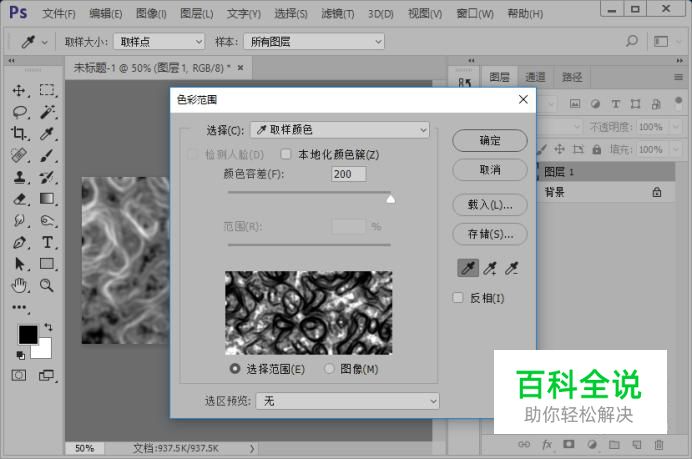
Task: Open the layers panel flyout menu
Action: 678,77
